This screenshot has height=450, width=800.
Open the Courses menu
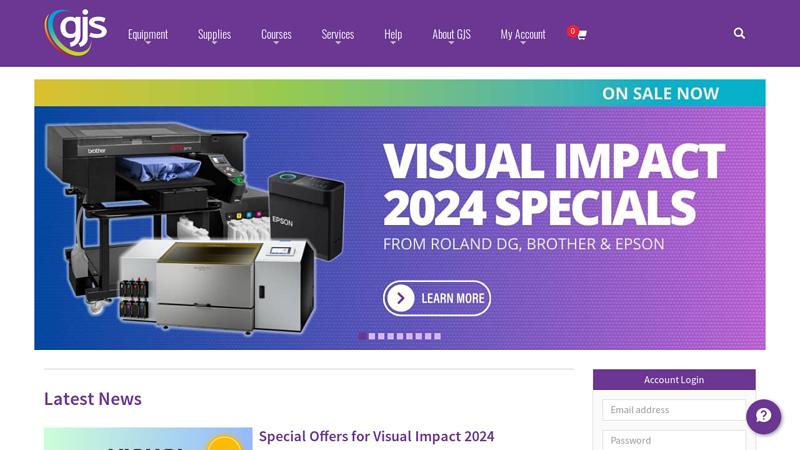[x=276, y=35]
